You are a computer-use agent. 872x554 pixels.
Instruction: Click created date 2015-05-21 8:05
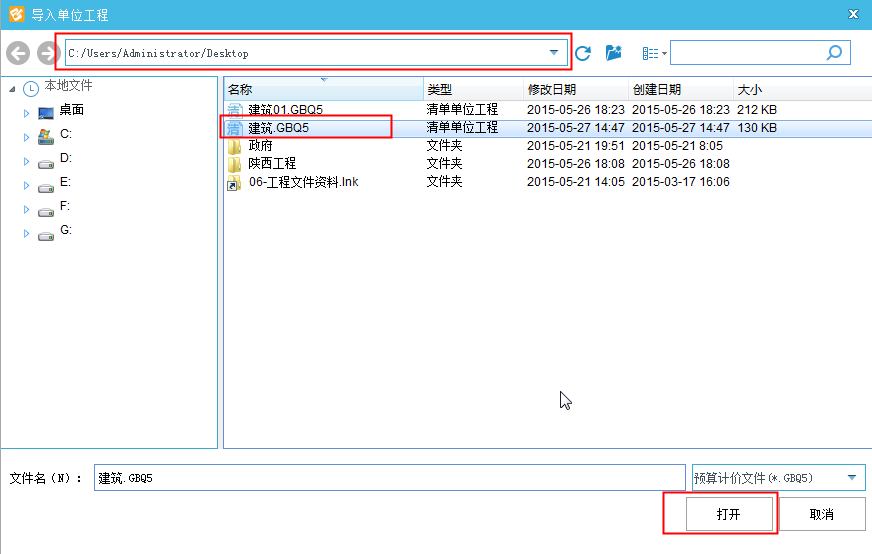point(677,146)
